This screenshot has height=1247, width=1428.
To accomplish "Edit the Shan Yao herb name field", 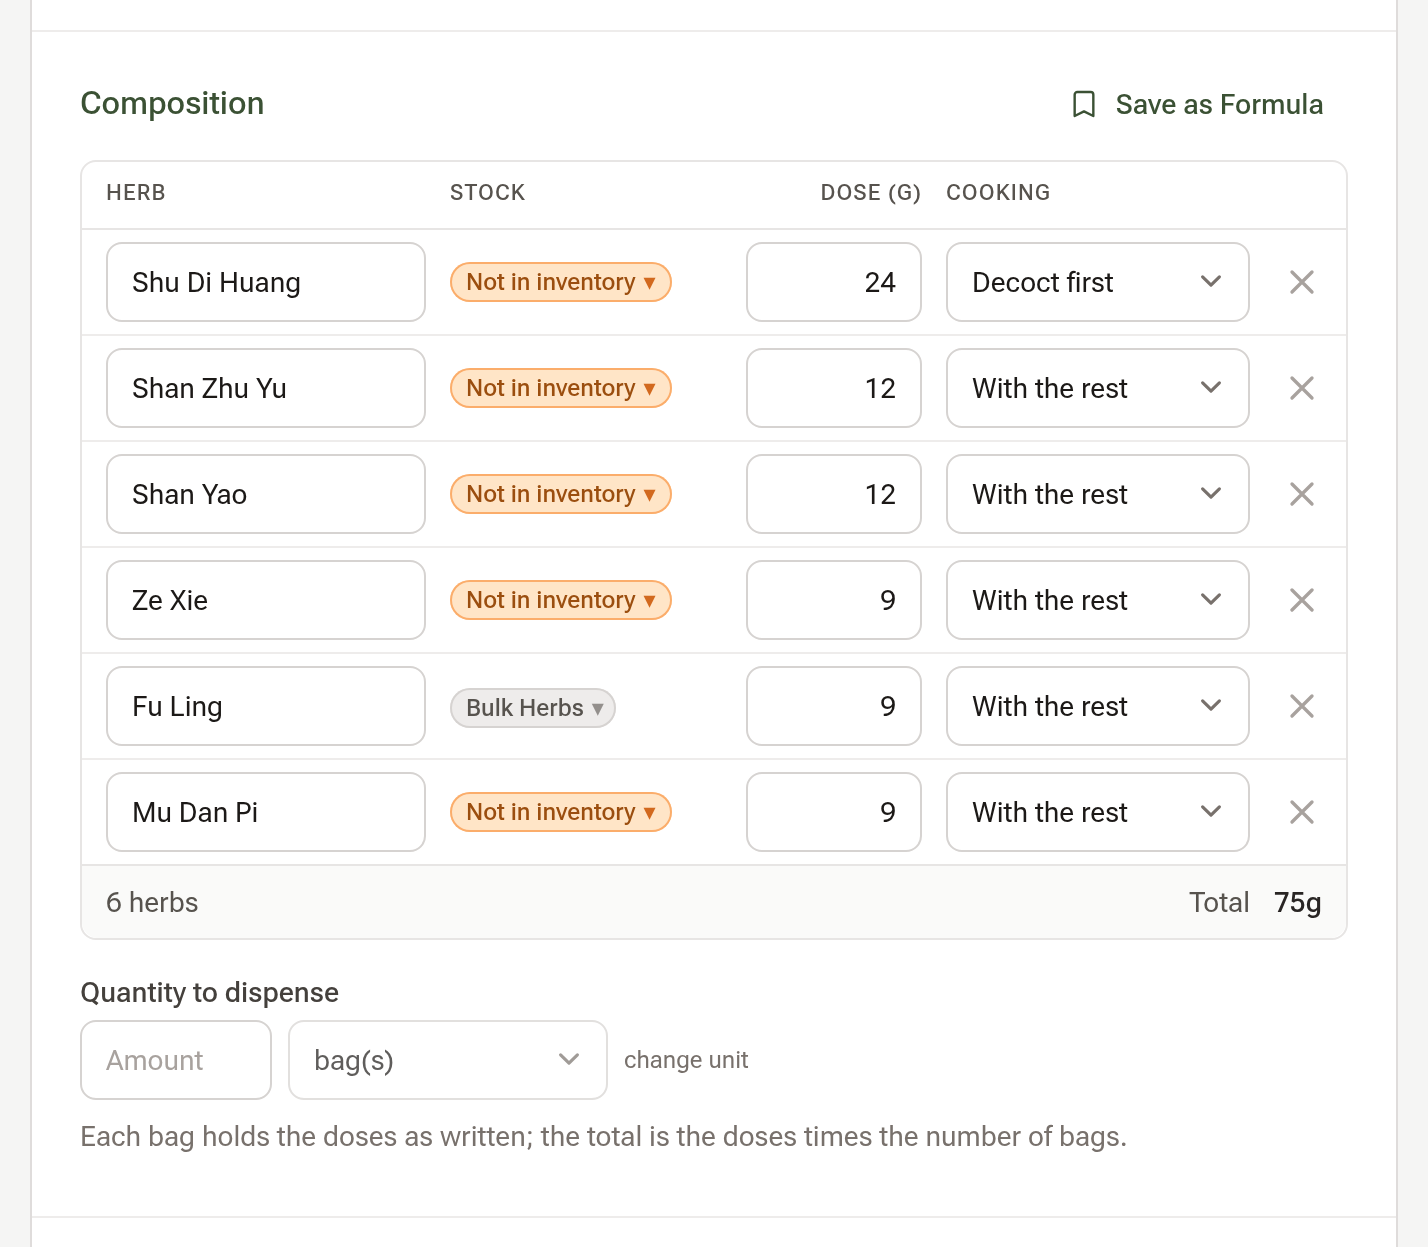I will click(266, 494).
